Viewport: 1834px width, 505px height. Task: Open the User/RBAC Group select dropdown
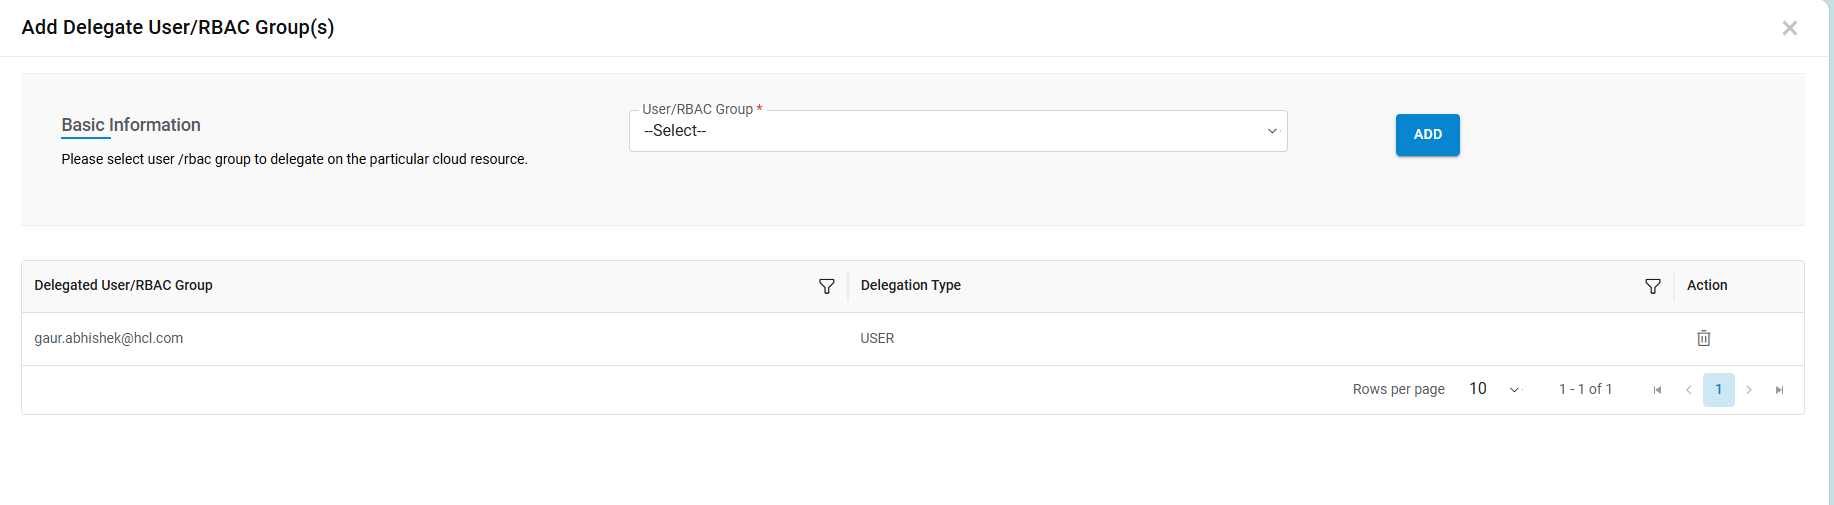957,131
